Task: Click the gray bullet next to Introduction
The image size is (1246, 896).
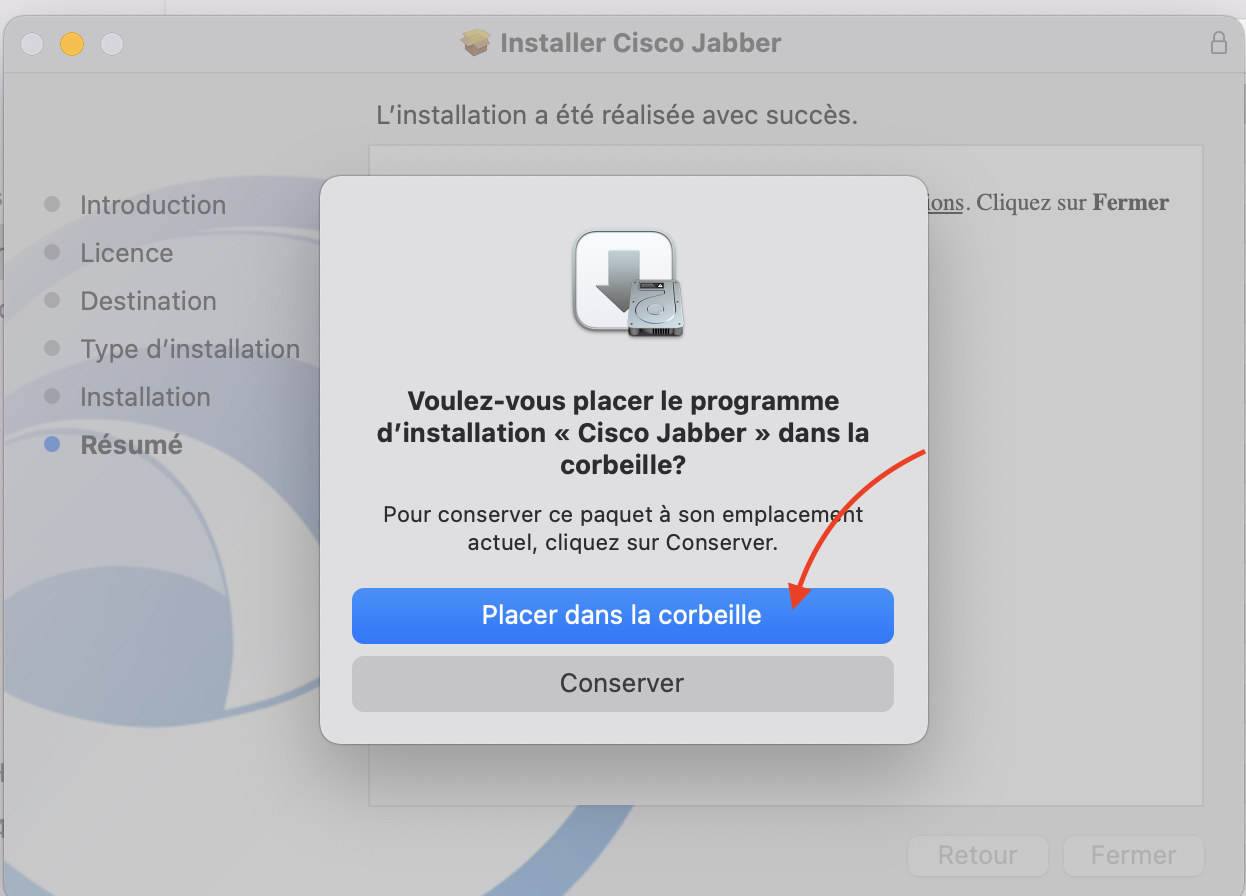Action: [x=52, y=205]
